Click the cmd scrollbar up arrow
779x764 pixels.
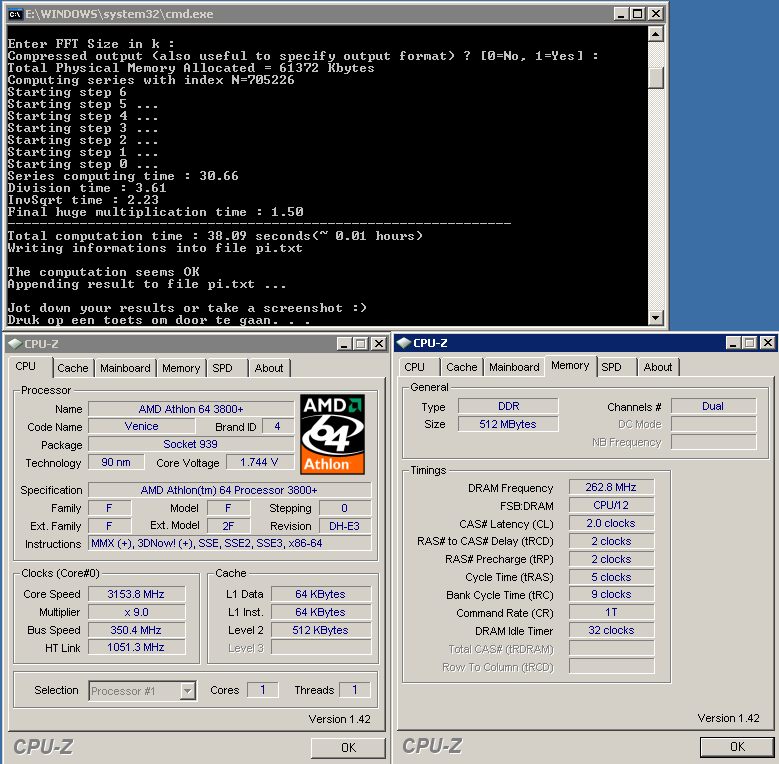pos(656,34)
